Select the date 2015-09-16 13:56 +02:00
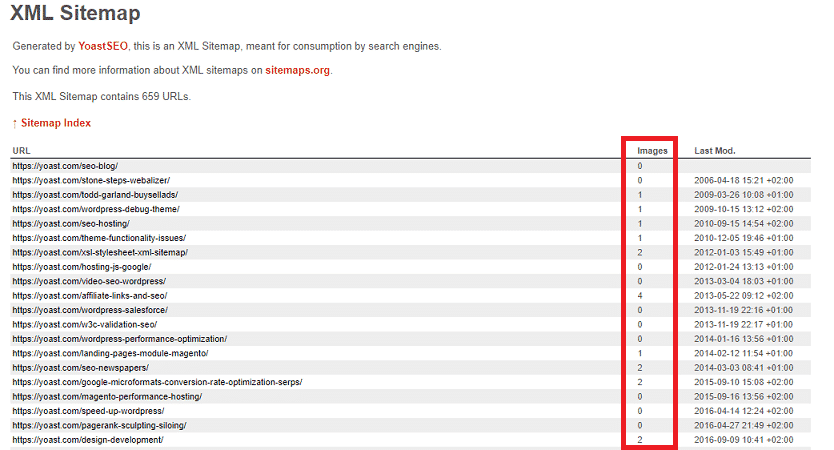The height and width of the screenshot is (450, 834). pos(744,396)
